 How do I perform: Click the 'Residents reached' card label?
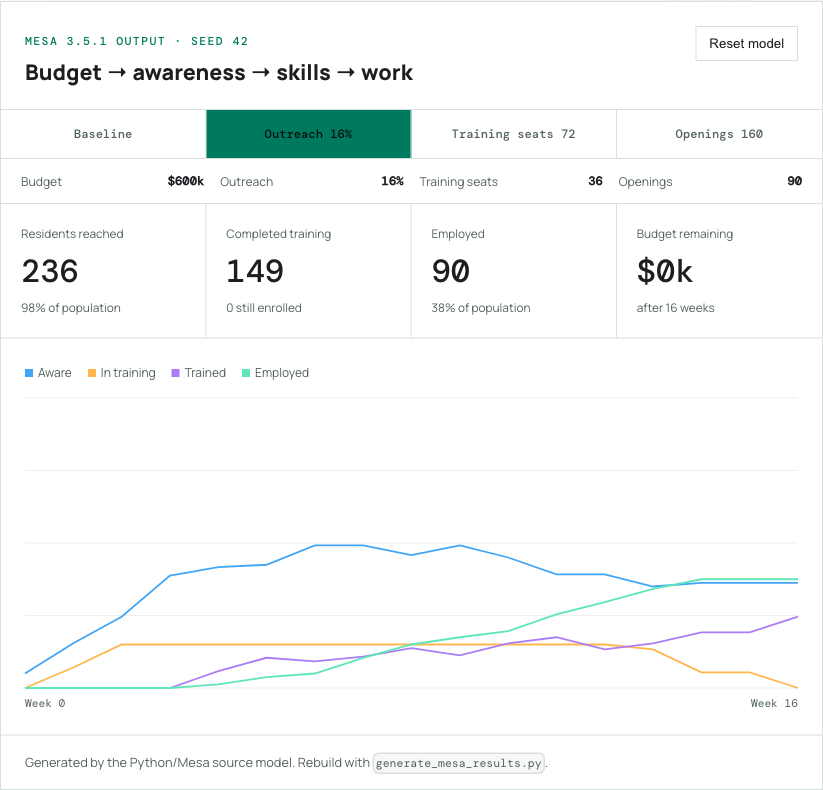pos(72,234)
